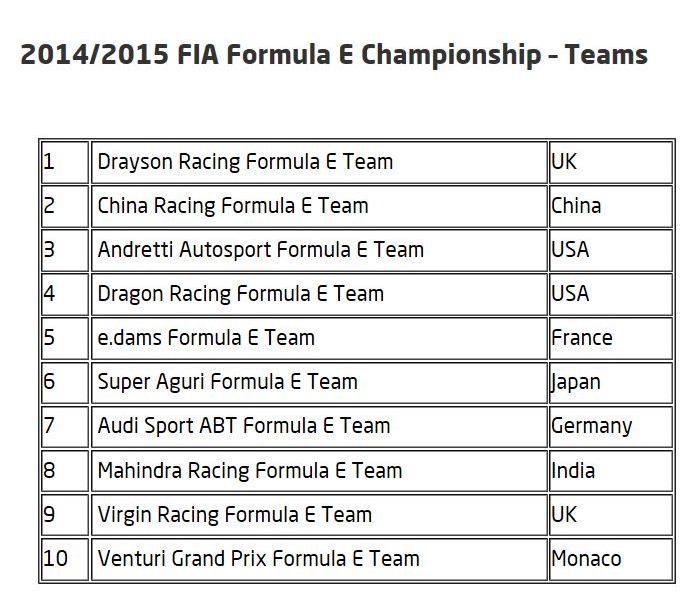
Task: Click Venturi Grand Prix Formula E Team
Action: point(319,559)
